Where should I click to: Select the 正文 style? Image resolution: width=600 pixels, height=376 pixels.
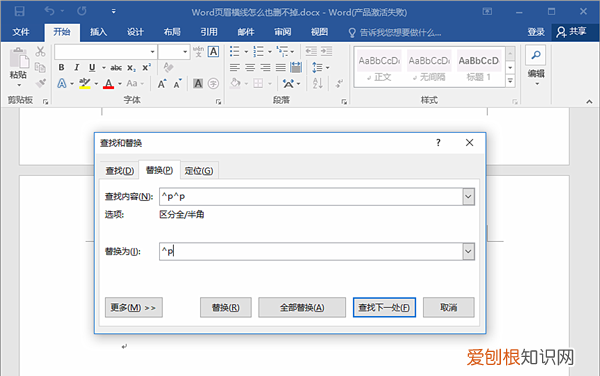click(x=379, y=67)
